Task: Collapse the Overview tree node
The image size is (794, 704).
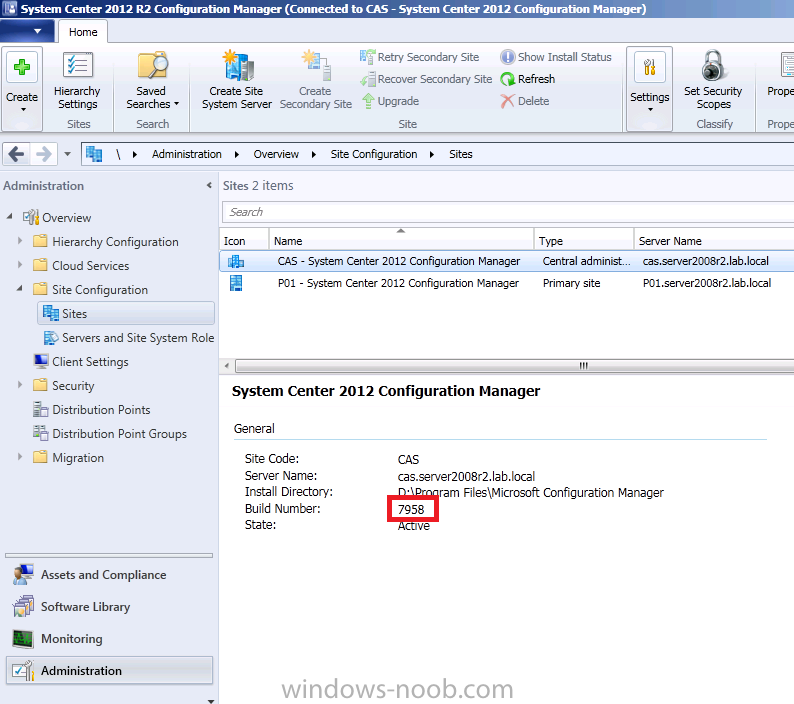Action: (x=10, y=216)
